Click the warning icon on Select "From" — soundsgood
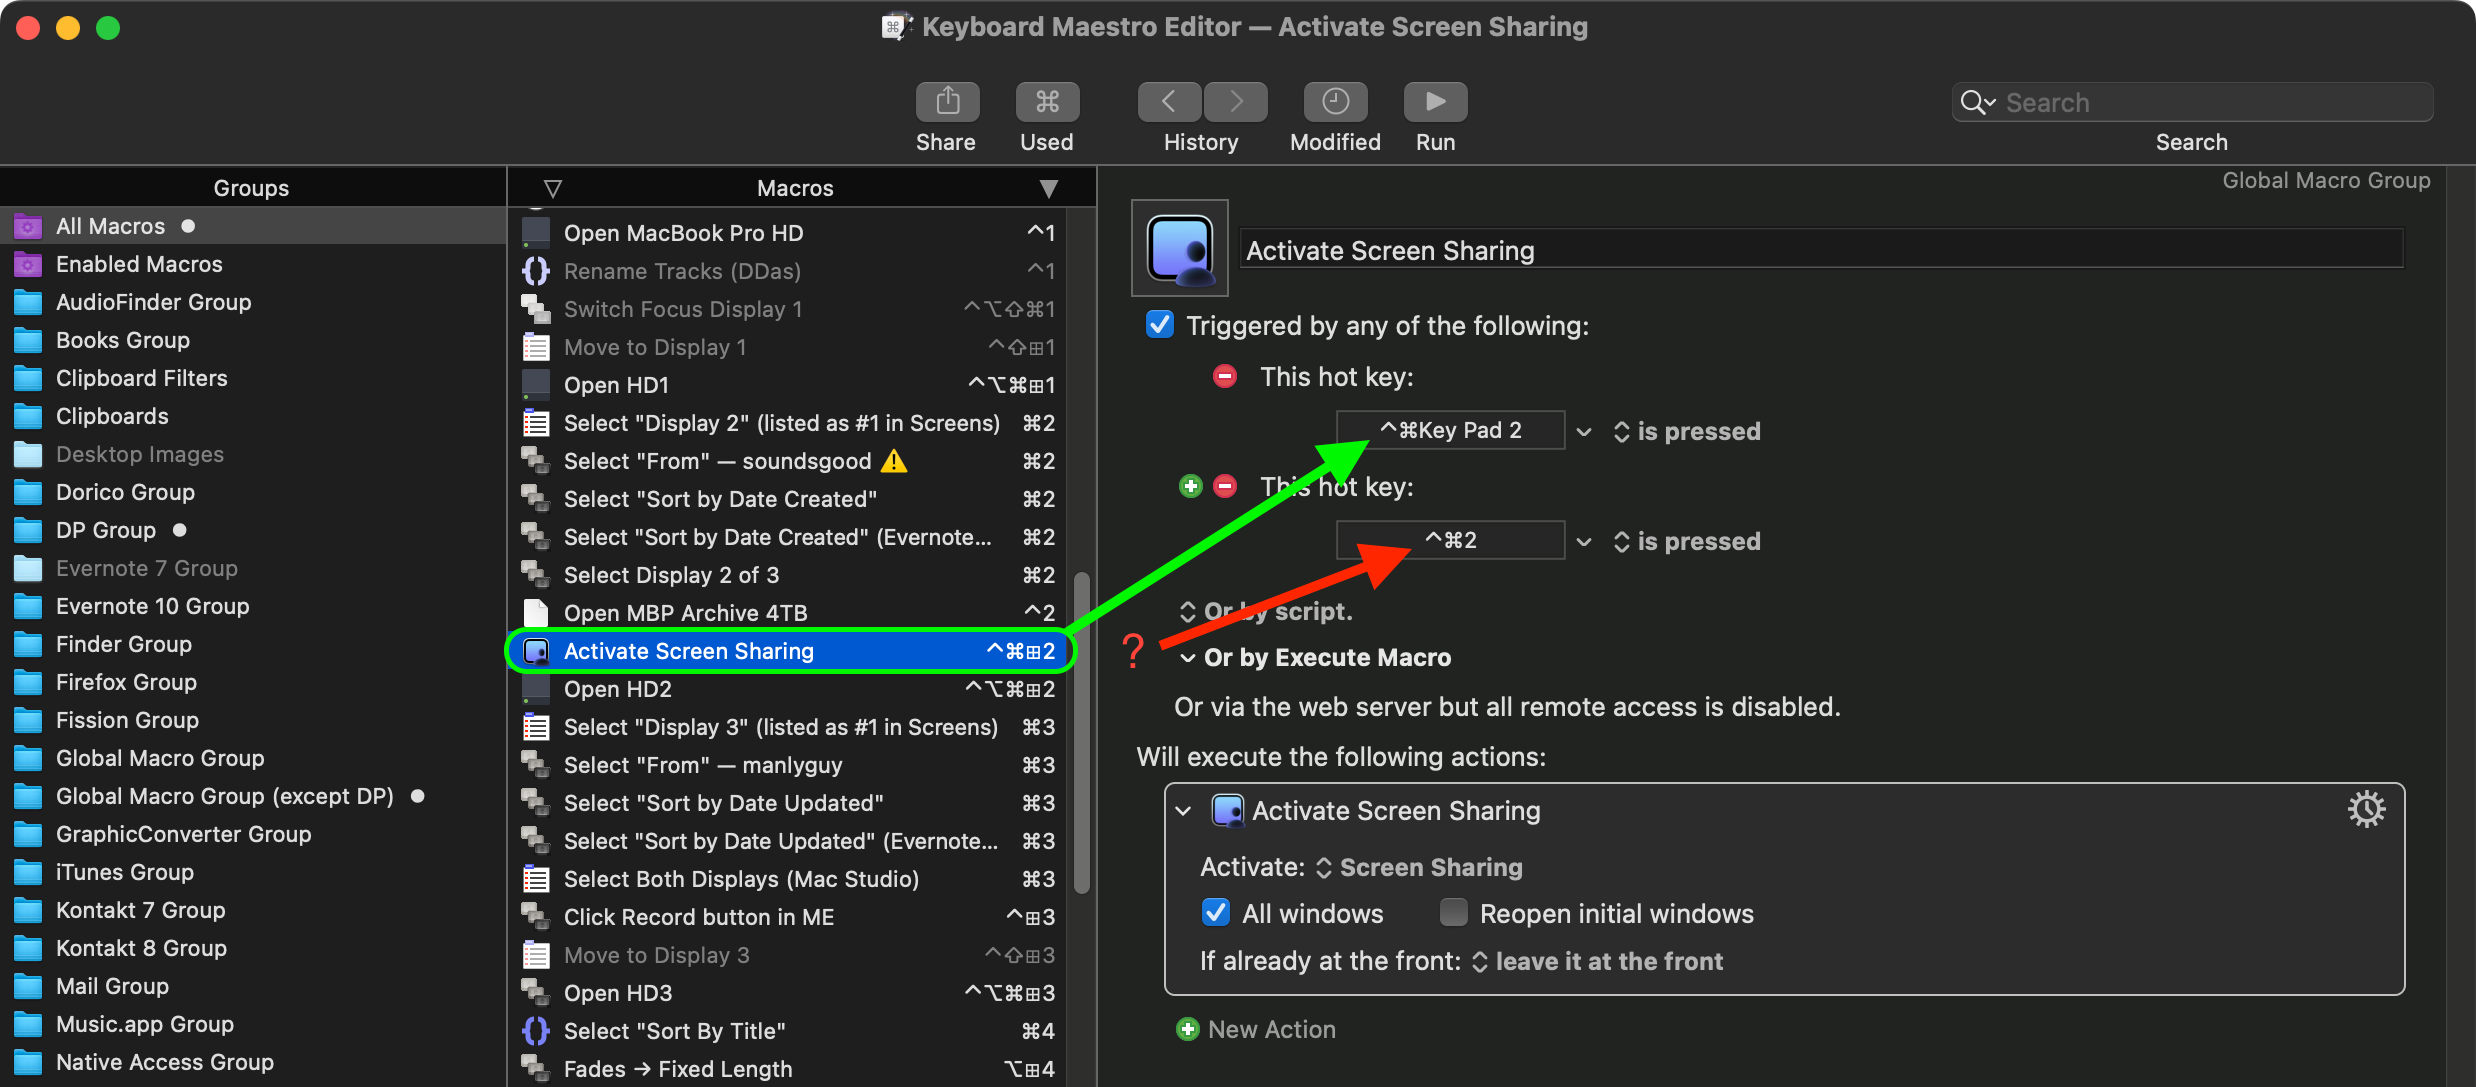This screenshot has width=2476, height=1087. click(x=894, y=461)
